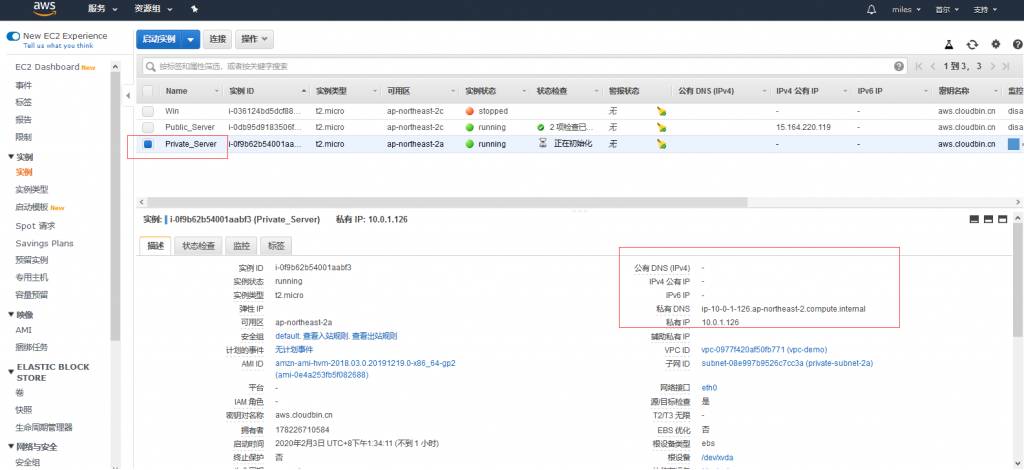This screenshot has width=1024, height=470.
Task: Click the 连接 connect button
Action: [218, 39]
